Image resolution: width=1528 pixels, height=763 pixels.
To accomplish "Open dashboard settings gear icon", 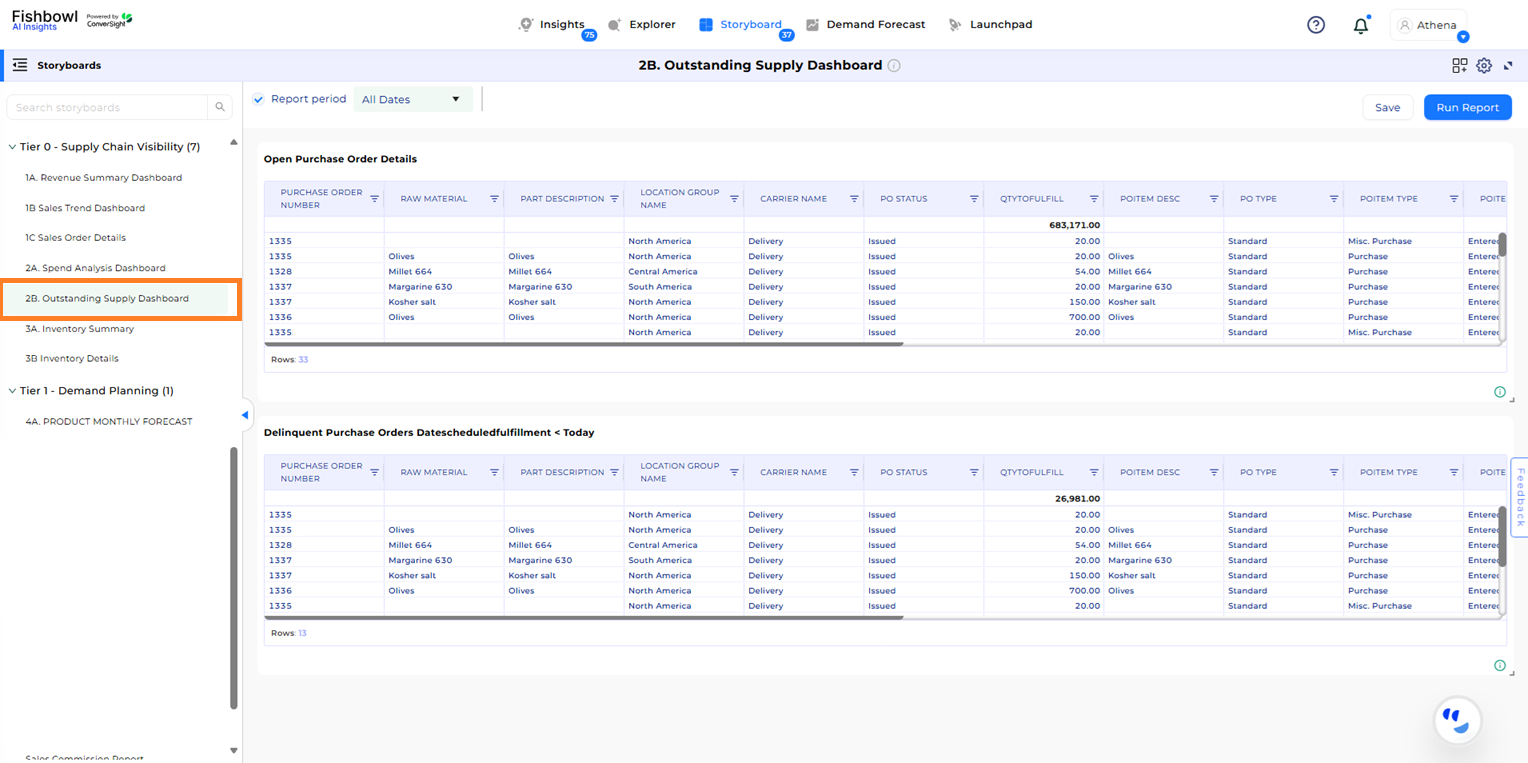I will 1484,65.
